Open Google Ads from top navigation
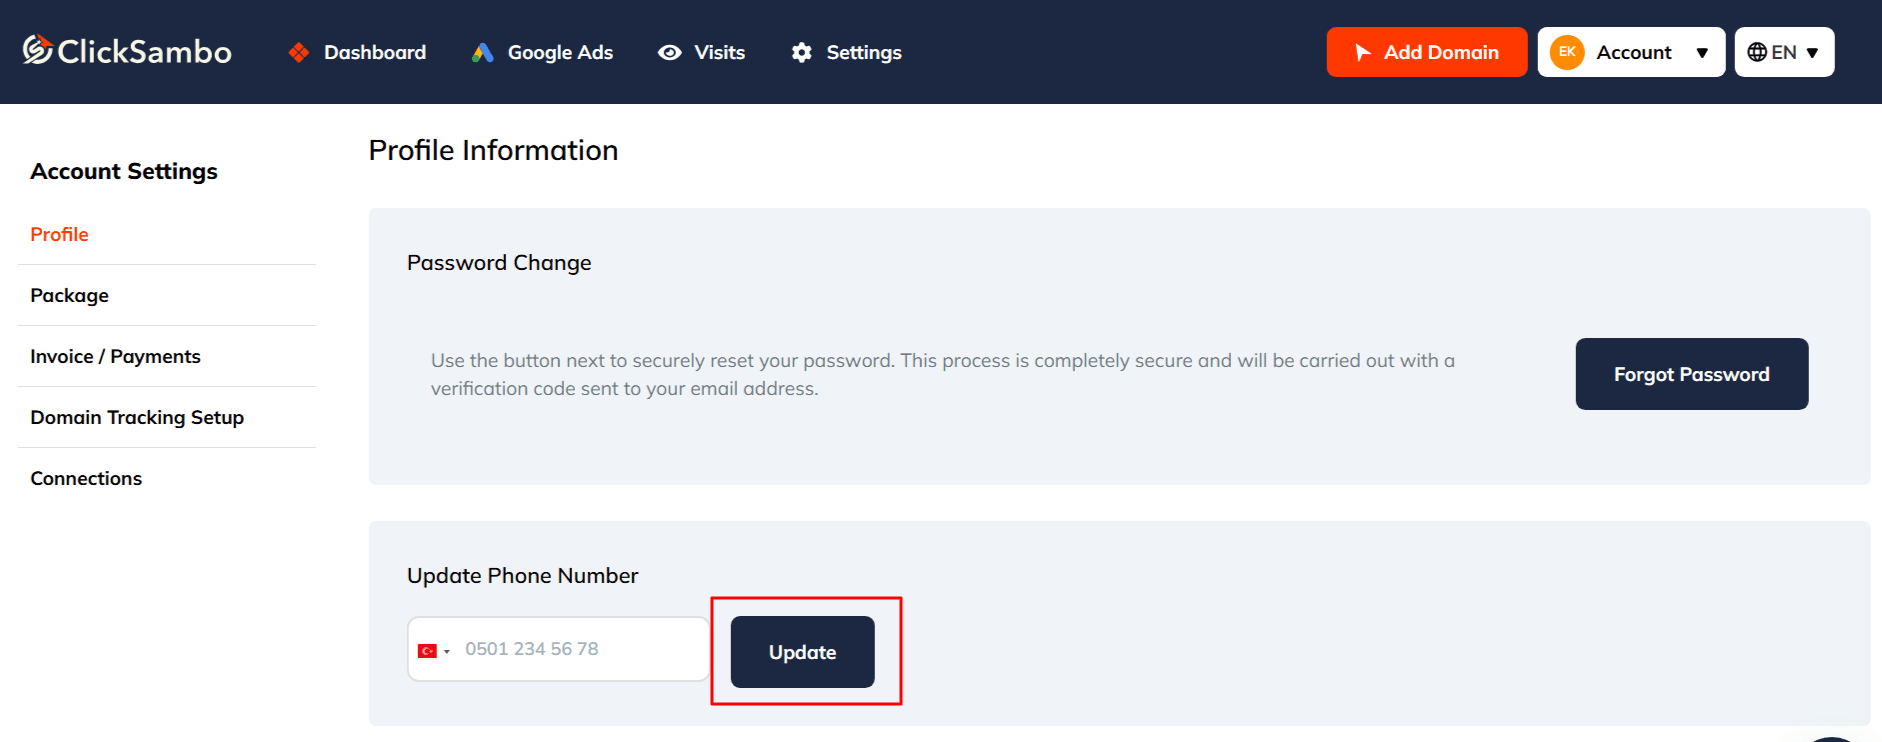1882x742 pixels. [x=560, y=53]
